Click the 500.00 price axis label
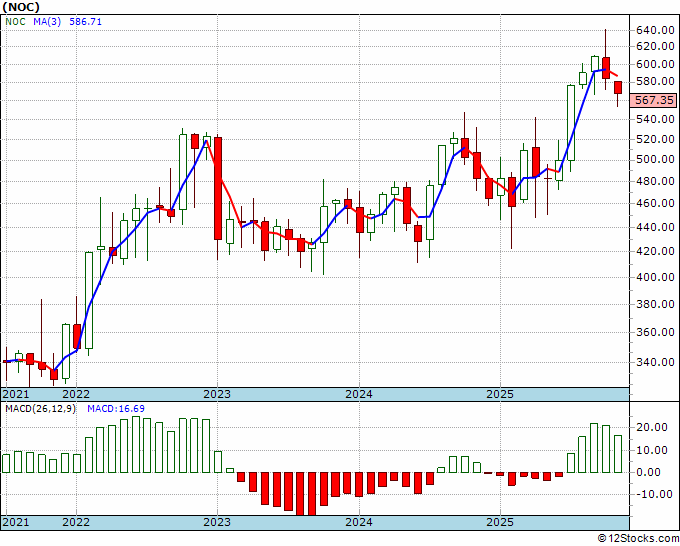 click(x=655, y=160)
